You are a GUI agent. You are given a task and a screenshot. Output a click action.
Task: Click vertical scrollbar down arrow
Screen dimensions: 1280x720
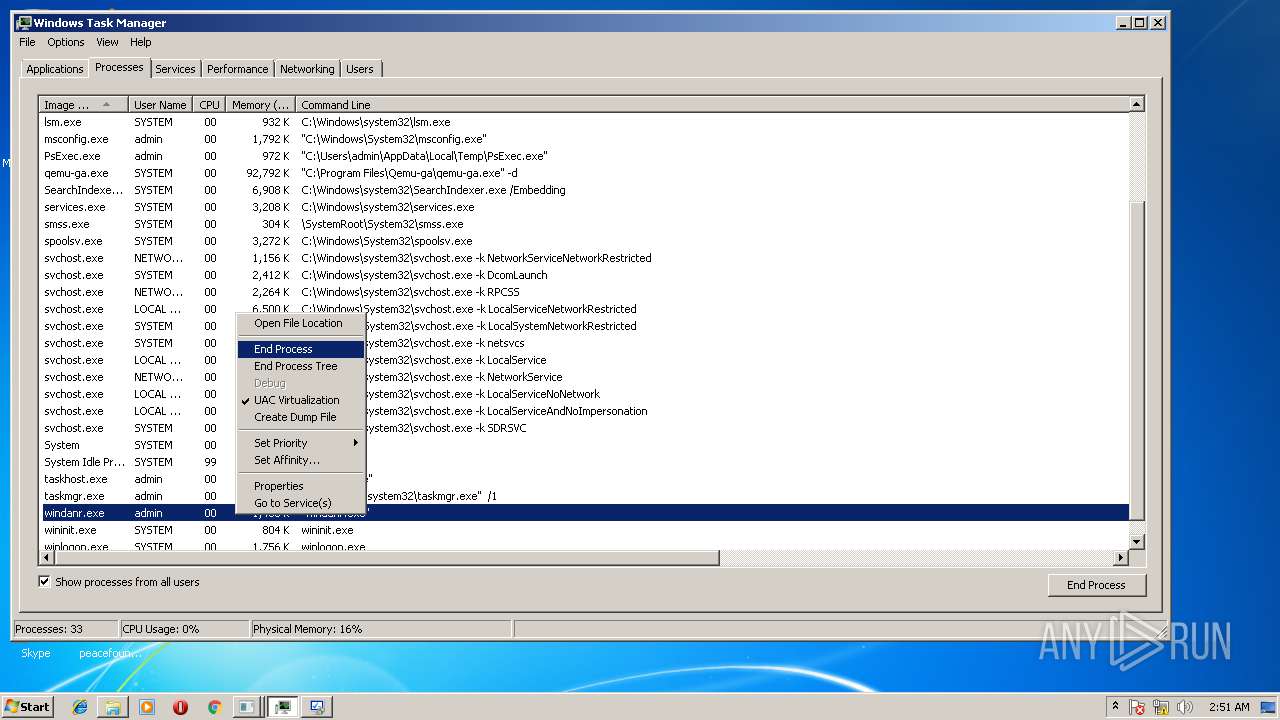pos(1137,542)
